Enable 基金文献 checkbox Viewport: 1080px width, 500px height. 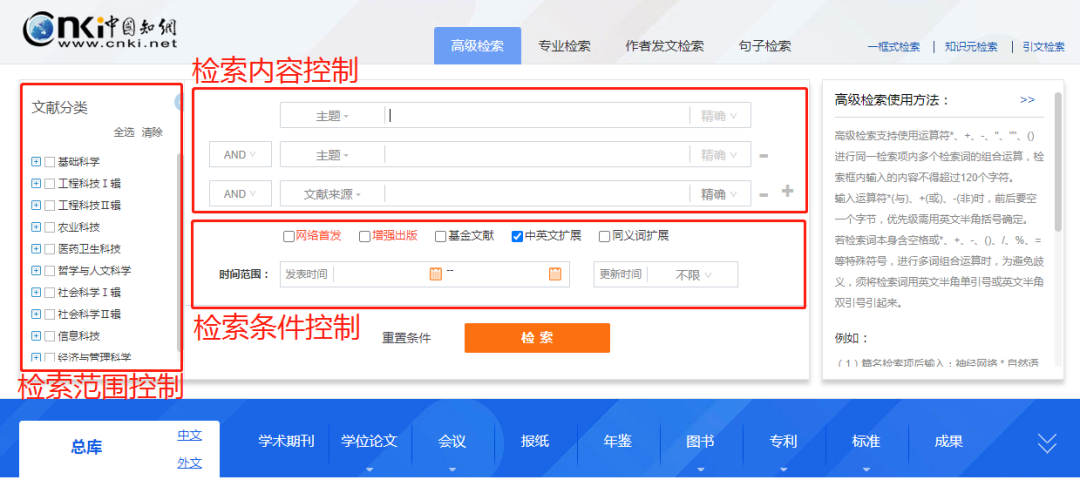[441, 236]
